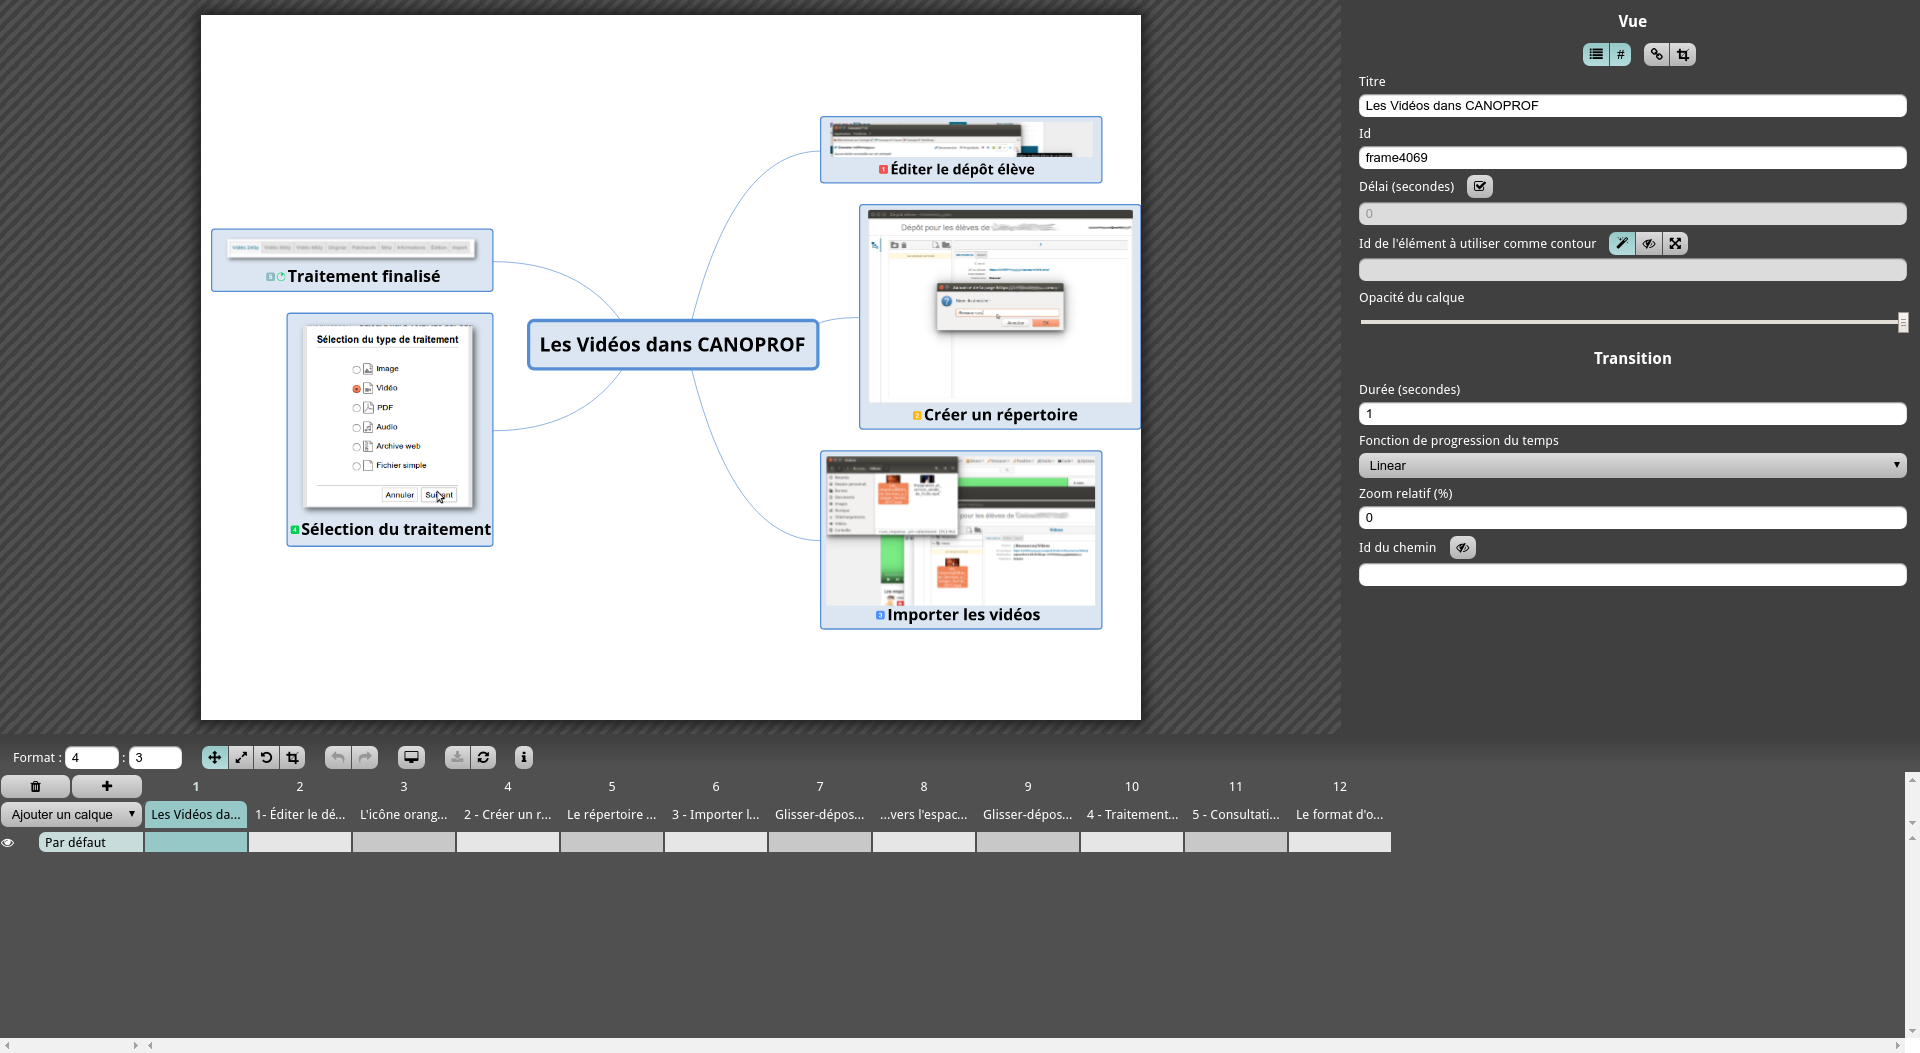Select frame tab 'Le répertoire ...'
This screenshot has height=1053, width=1920.
(612, 814)
